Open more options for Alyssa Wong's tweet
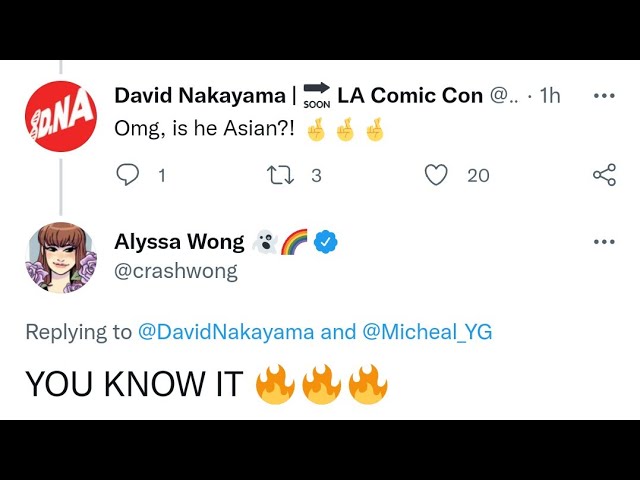 click(604, 242)
